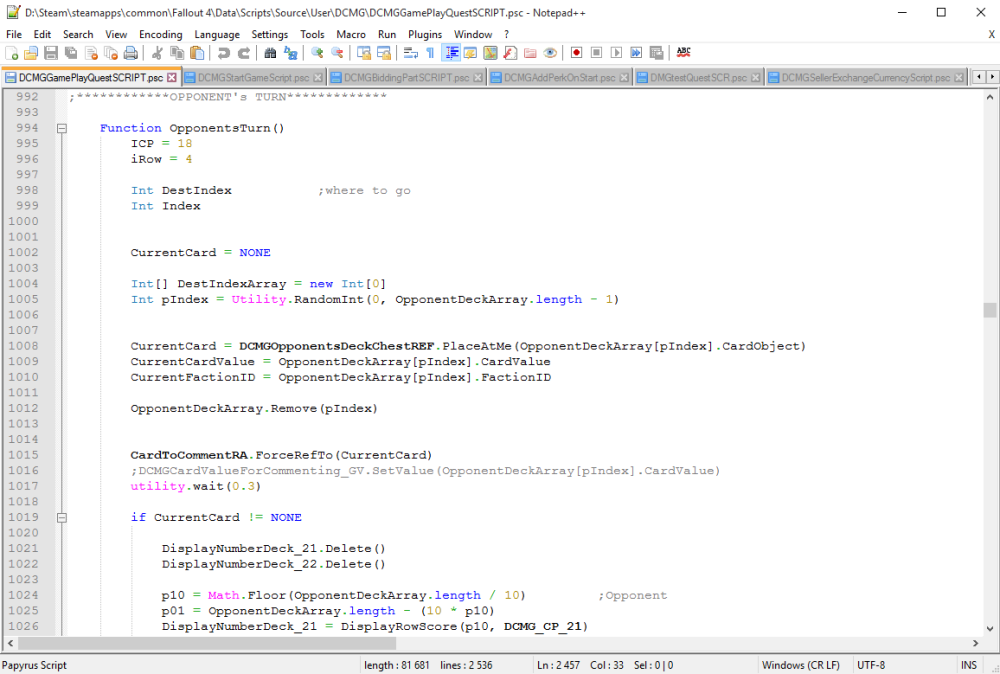This screenshot has width=1000, height=674.
Task: Switch to DMGtestQuestSCR.psc tab
Action: click(698, 78)
